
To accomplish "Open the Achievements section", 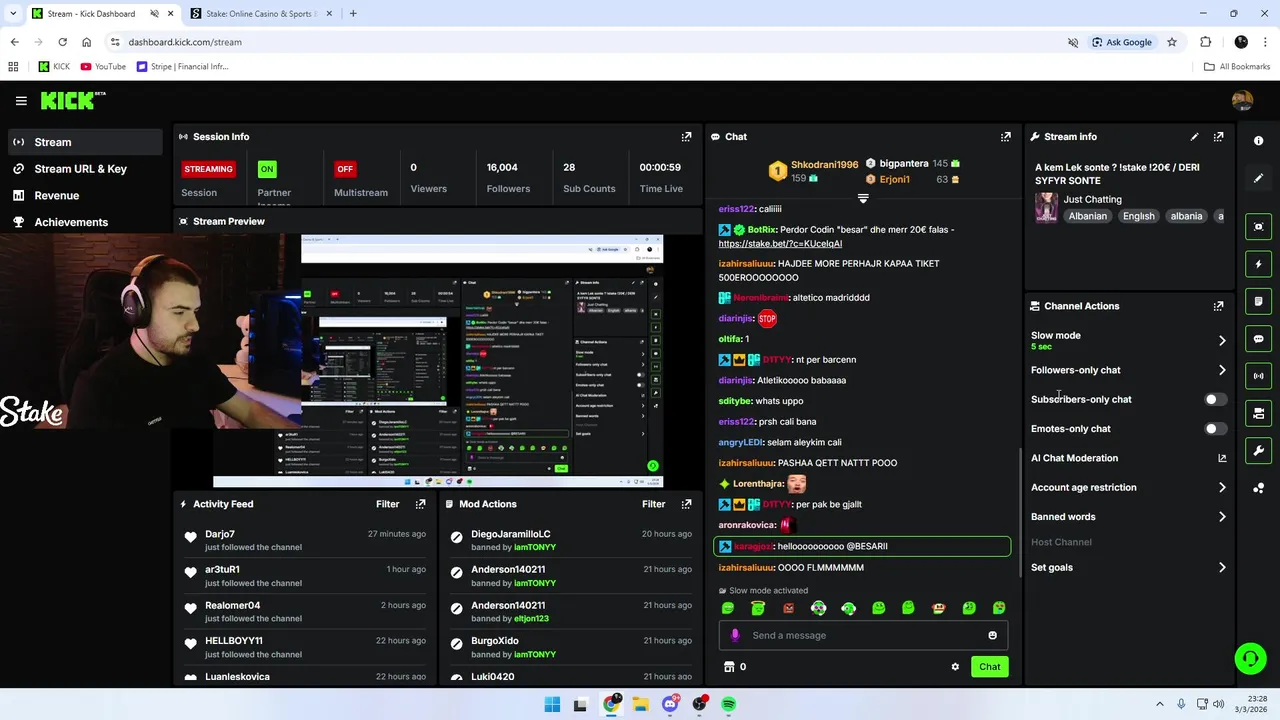I will (86, 222).
